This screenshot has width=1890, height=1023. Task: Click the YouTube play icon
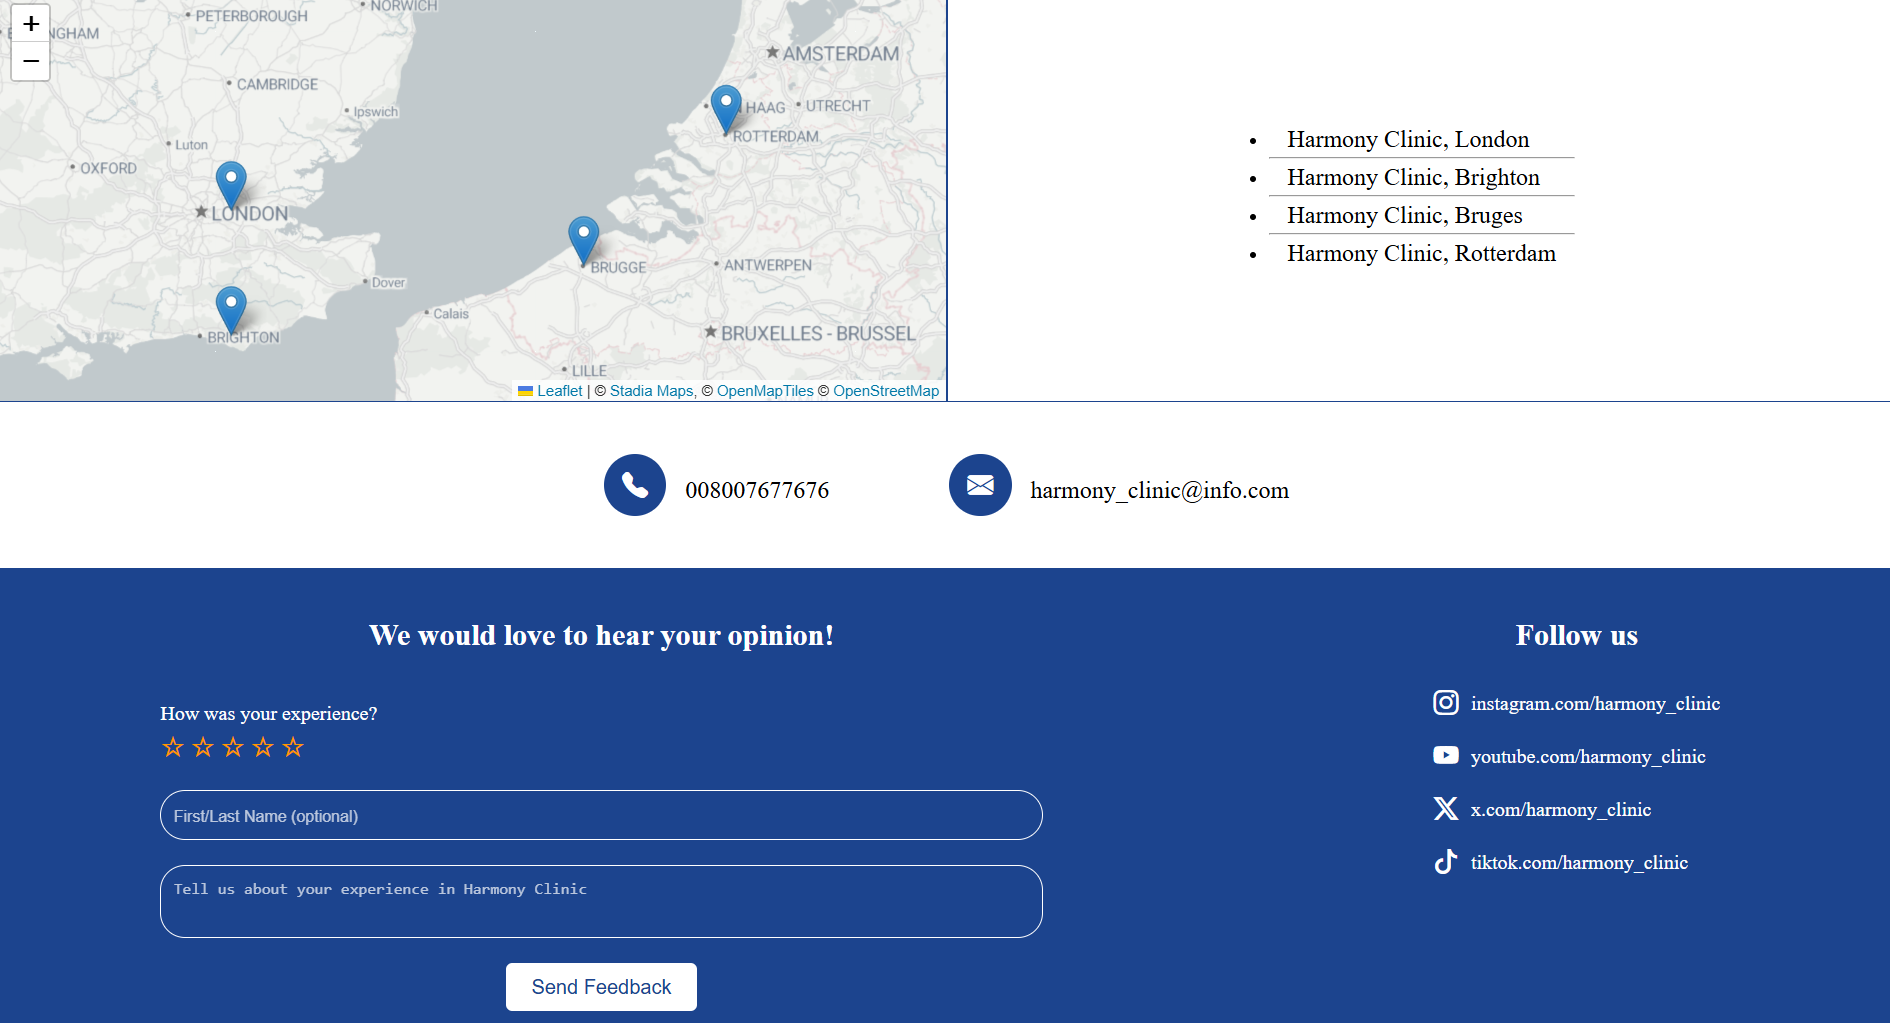click(x=1445, y=756)
